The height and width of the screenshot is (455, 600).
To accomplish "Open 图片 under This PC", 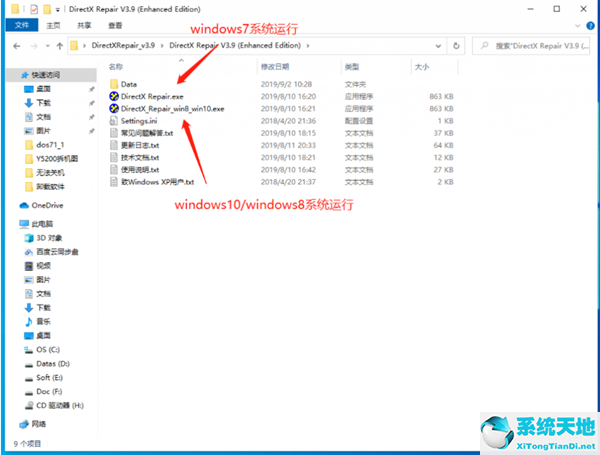I will 43,280.
